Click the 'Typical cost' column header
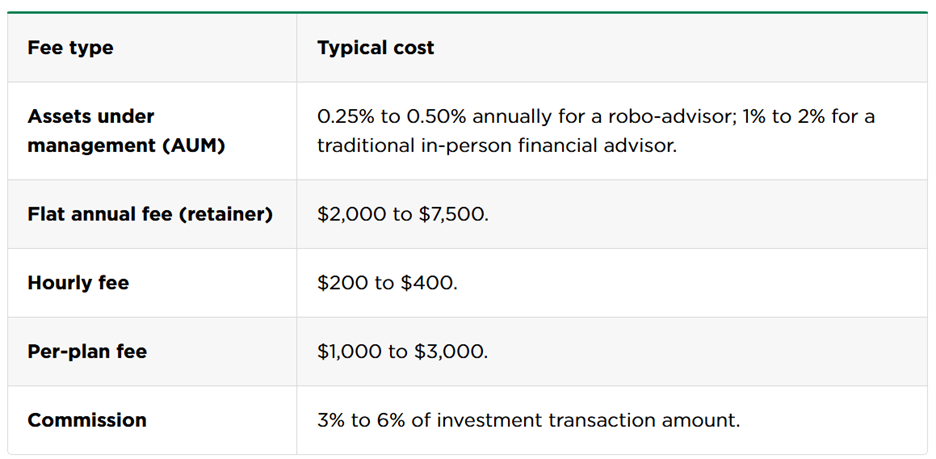Screen dimensions: 936x459 click(x=375, y=48)
